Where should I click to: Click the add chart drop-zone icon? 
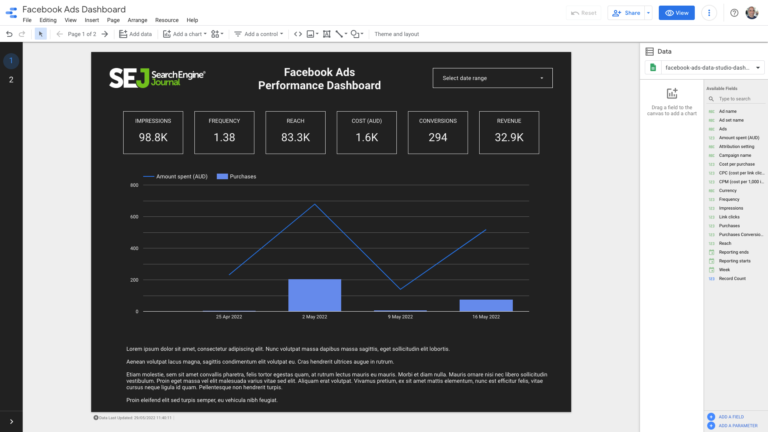coord(672,93)
